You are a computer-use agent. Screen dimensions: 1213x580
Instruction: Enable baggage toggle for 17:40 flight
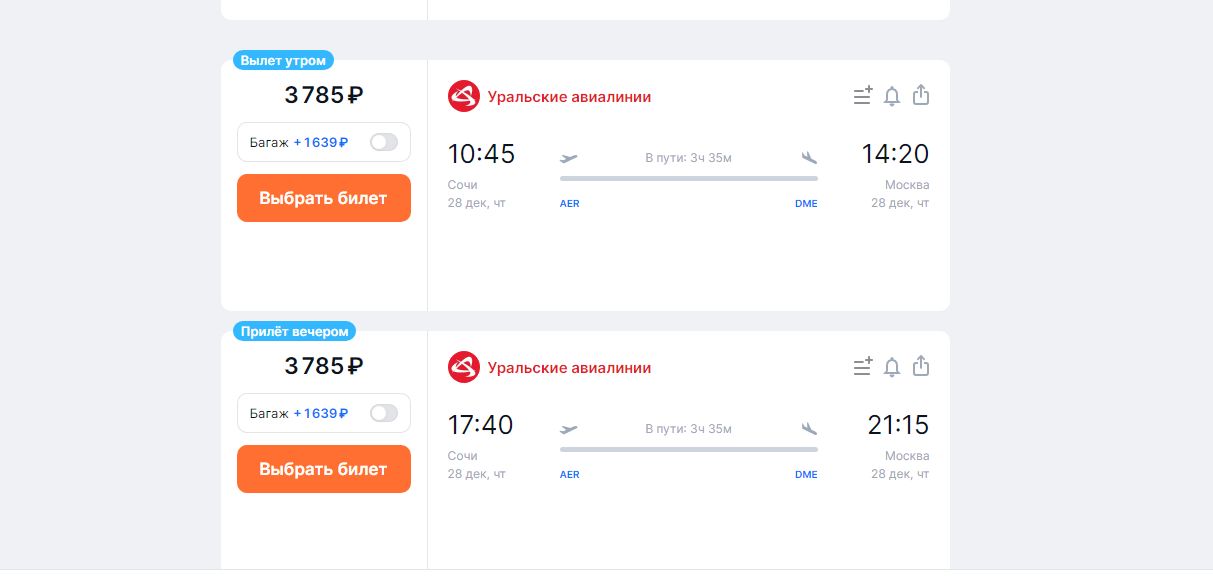pyautogui.click(x=384, y=413)
